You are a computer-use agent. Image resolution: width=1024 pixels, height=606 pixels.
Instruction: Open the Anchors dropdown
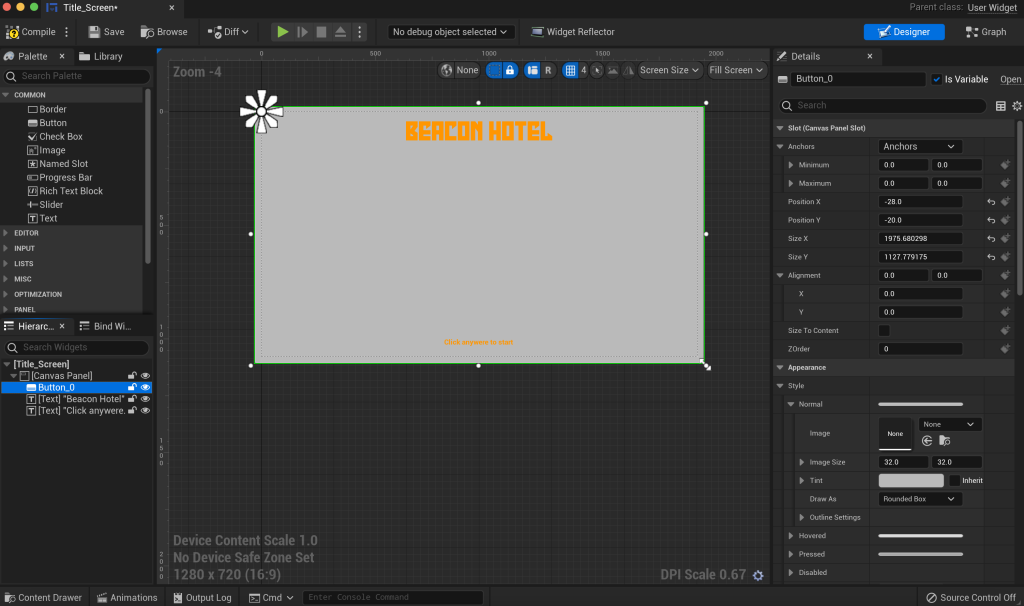[x=919, y=147]
